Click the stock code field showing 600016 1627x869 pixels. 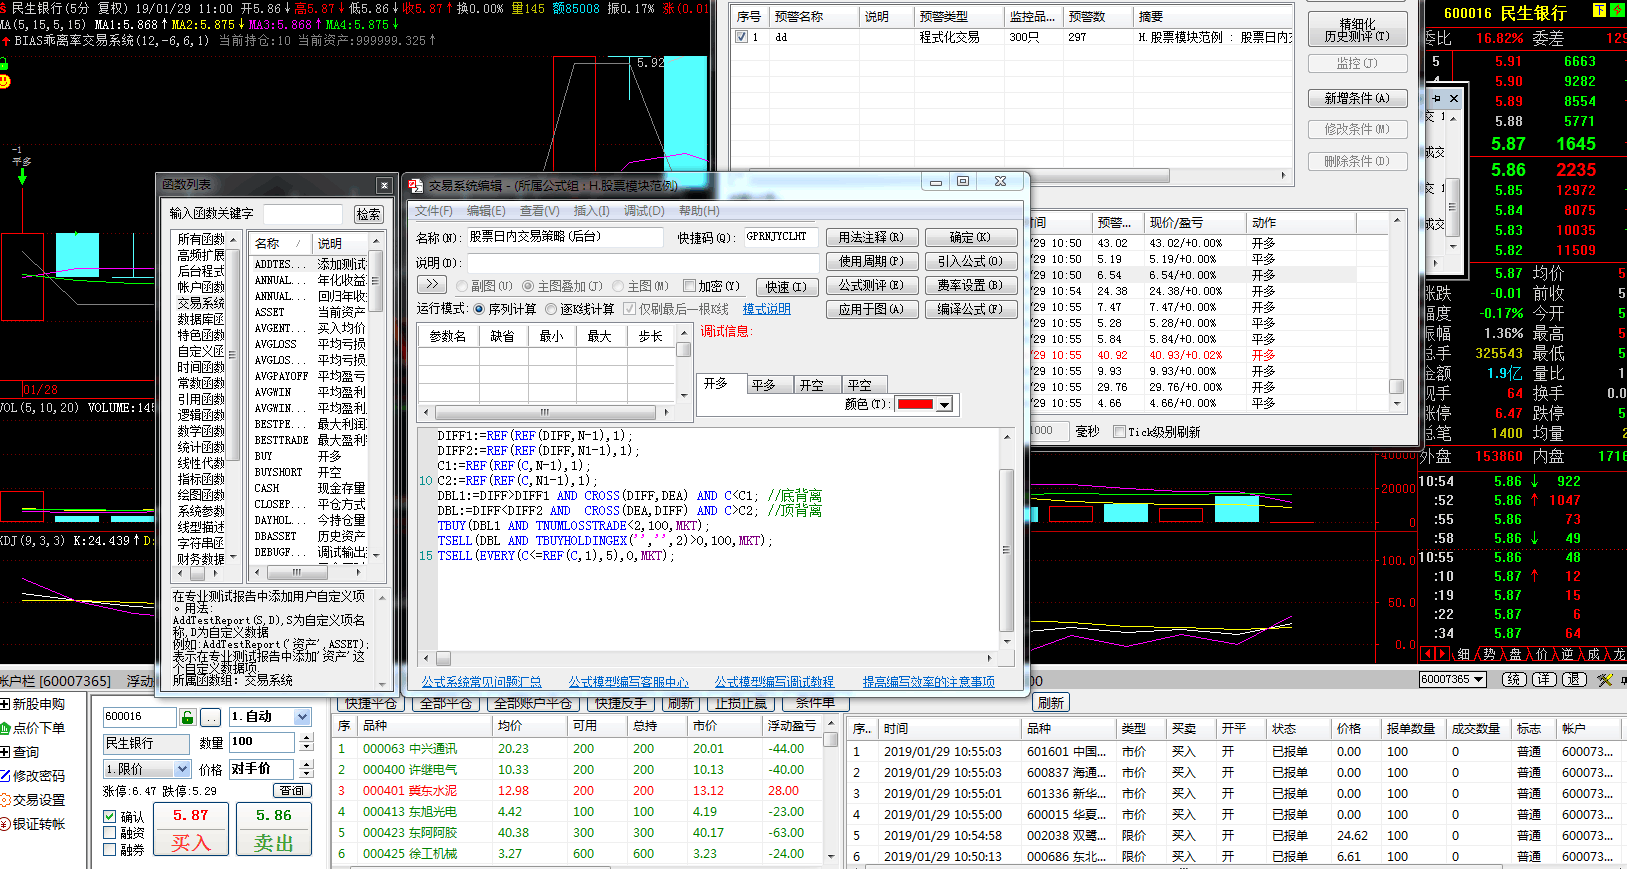point(138,717)
